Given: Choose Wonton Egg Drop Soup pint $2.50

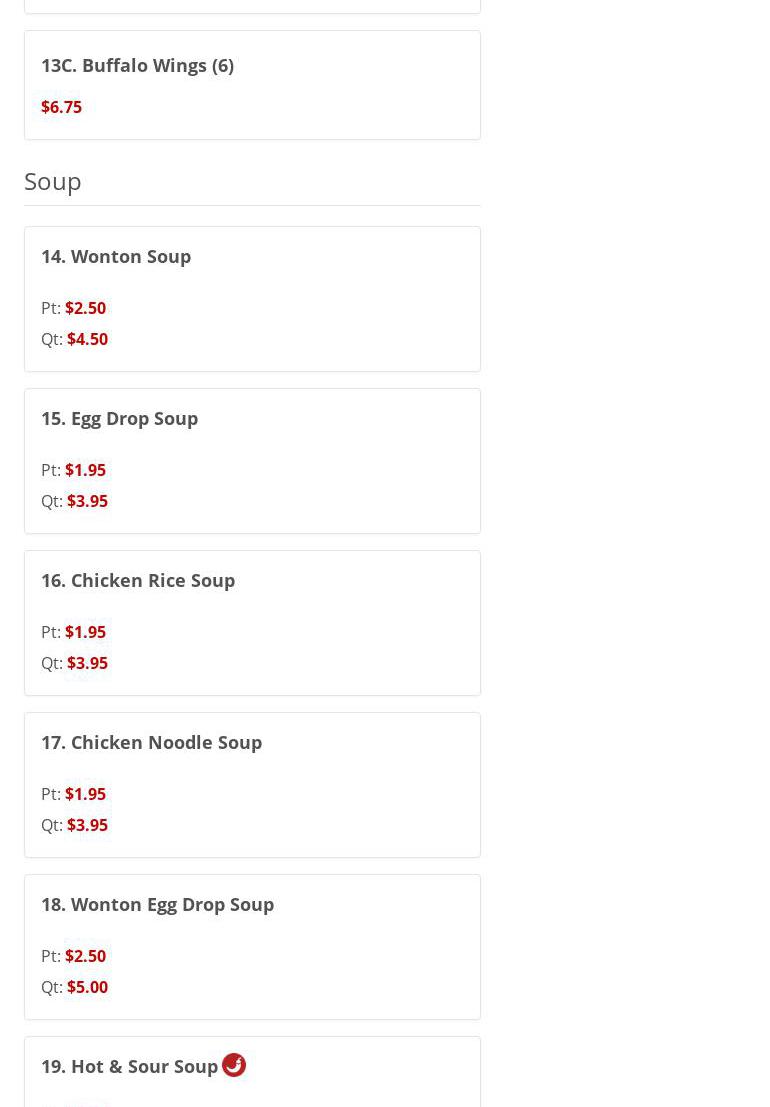Looking at the screenshot, I should (85, 956).
